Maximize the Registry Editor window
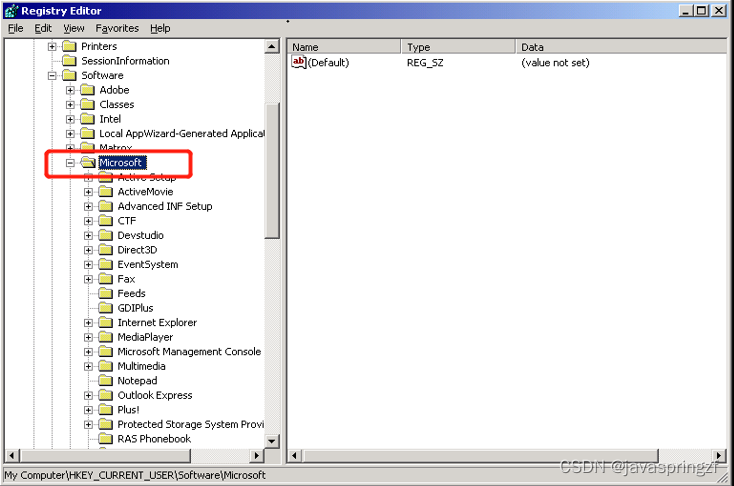 [x=701, y=10]
